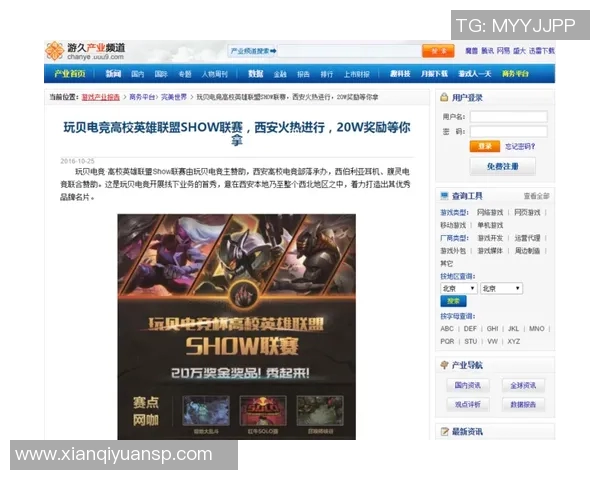Image resolution: width=600 pixels, height=480 pixels.
Task: Click the 盛大 quick link at top
Action: pyautogui.click(x=519, y=51)
